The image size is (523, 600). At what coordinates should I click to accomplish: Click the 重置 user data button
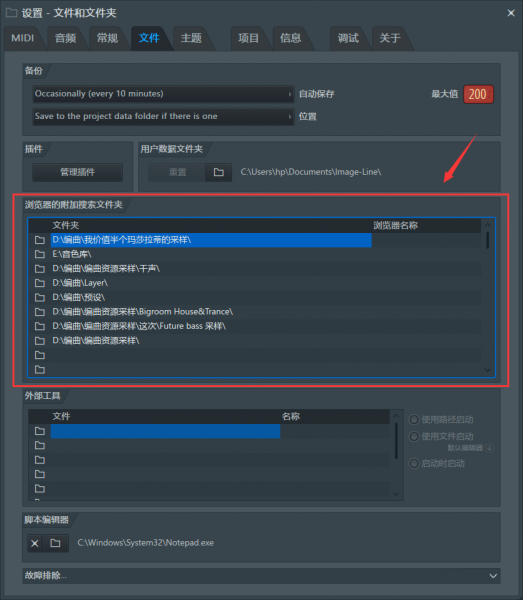click(177, 172)
